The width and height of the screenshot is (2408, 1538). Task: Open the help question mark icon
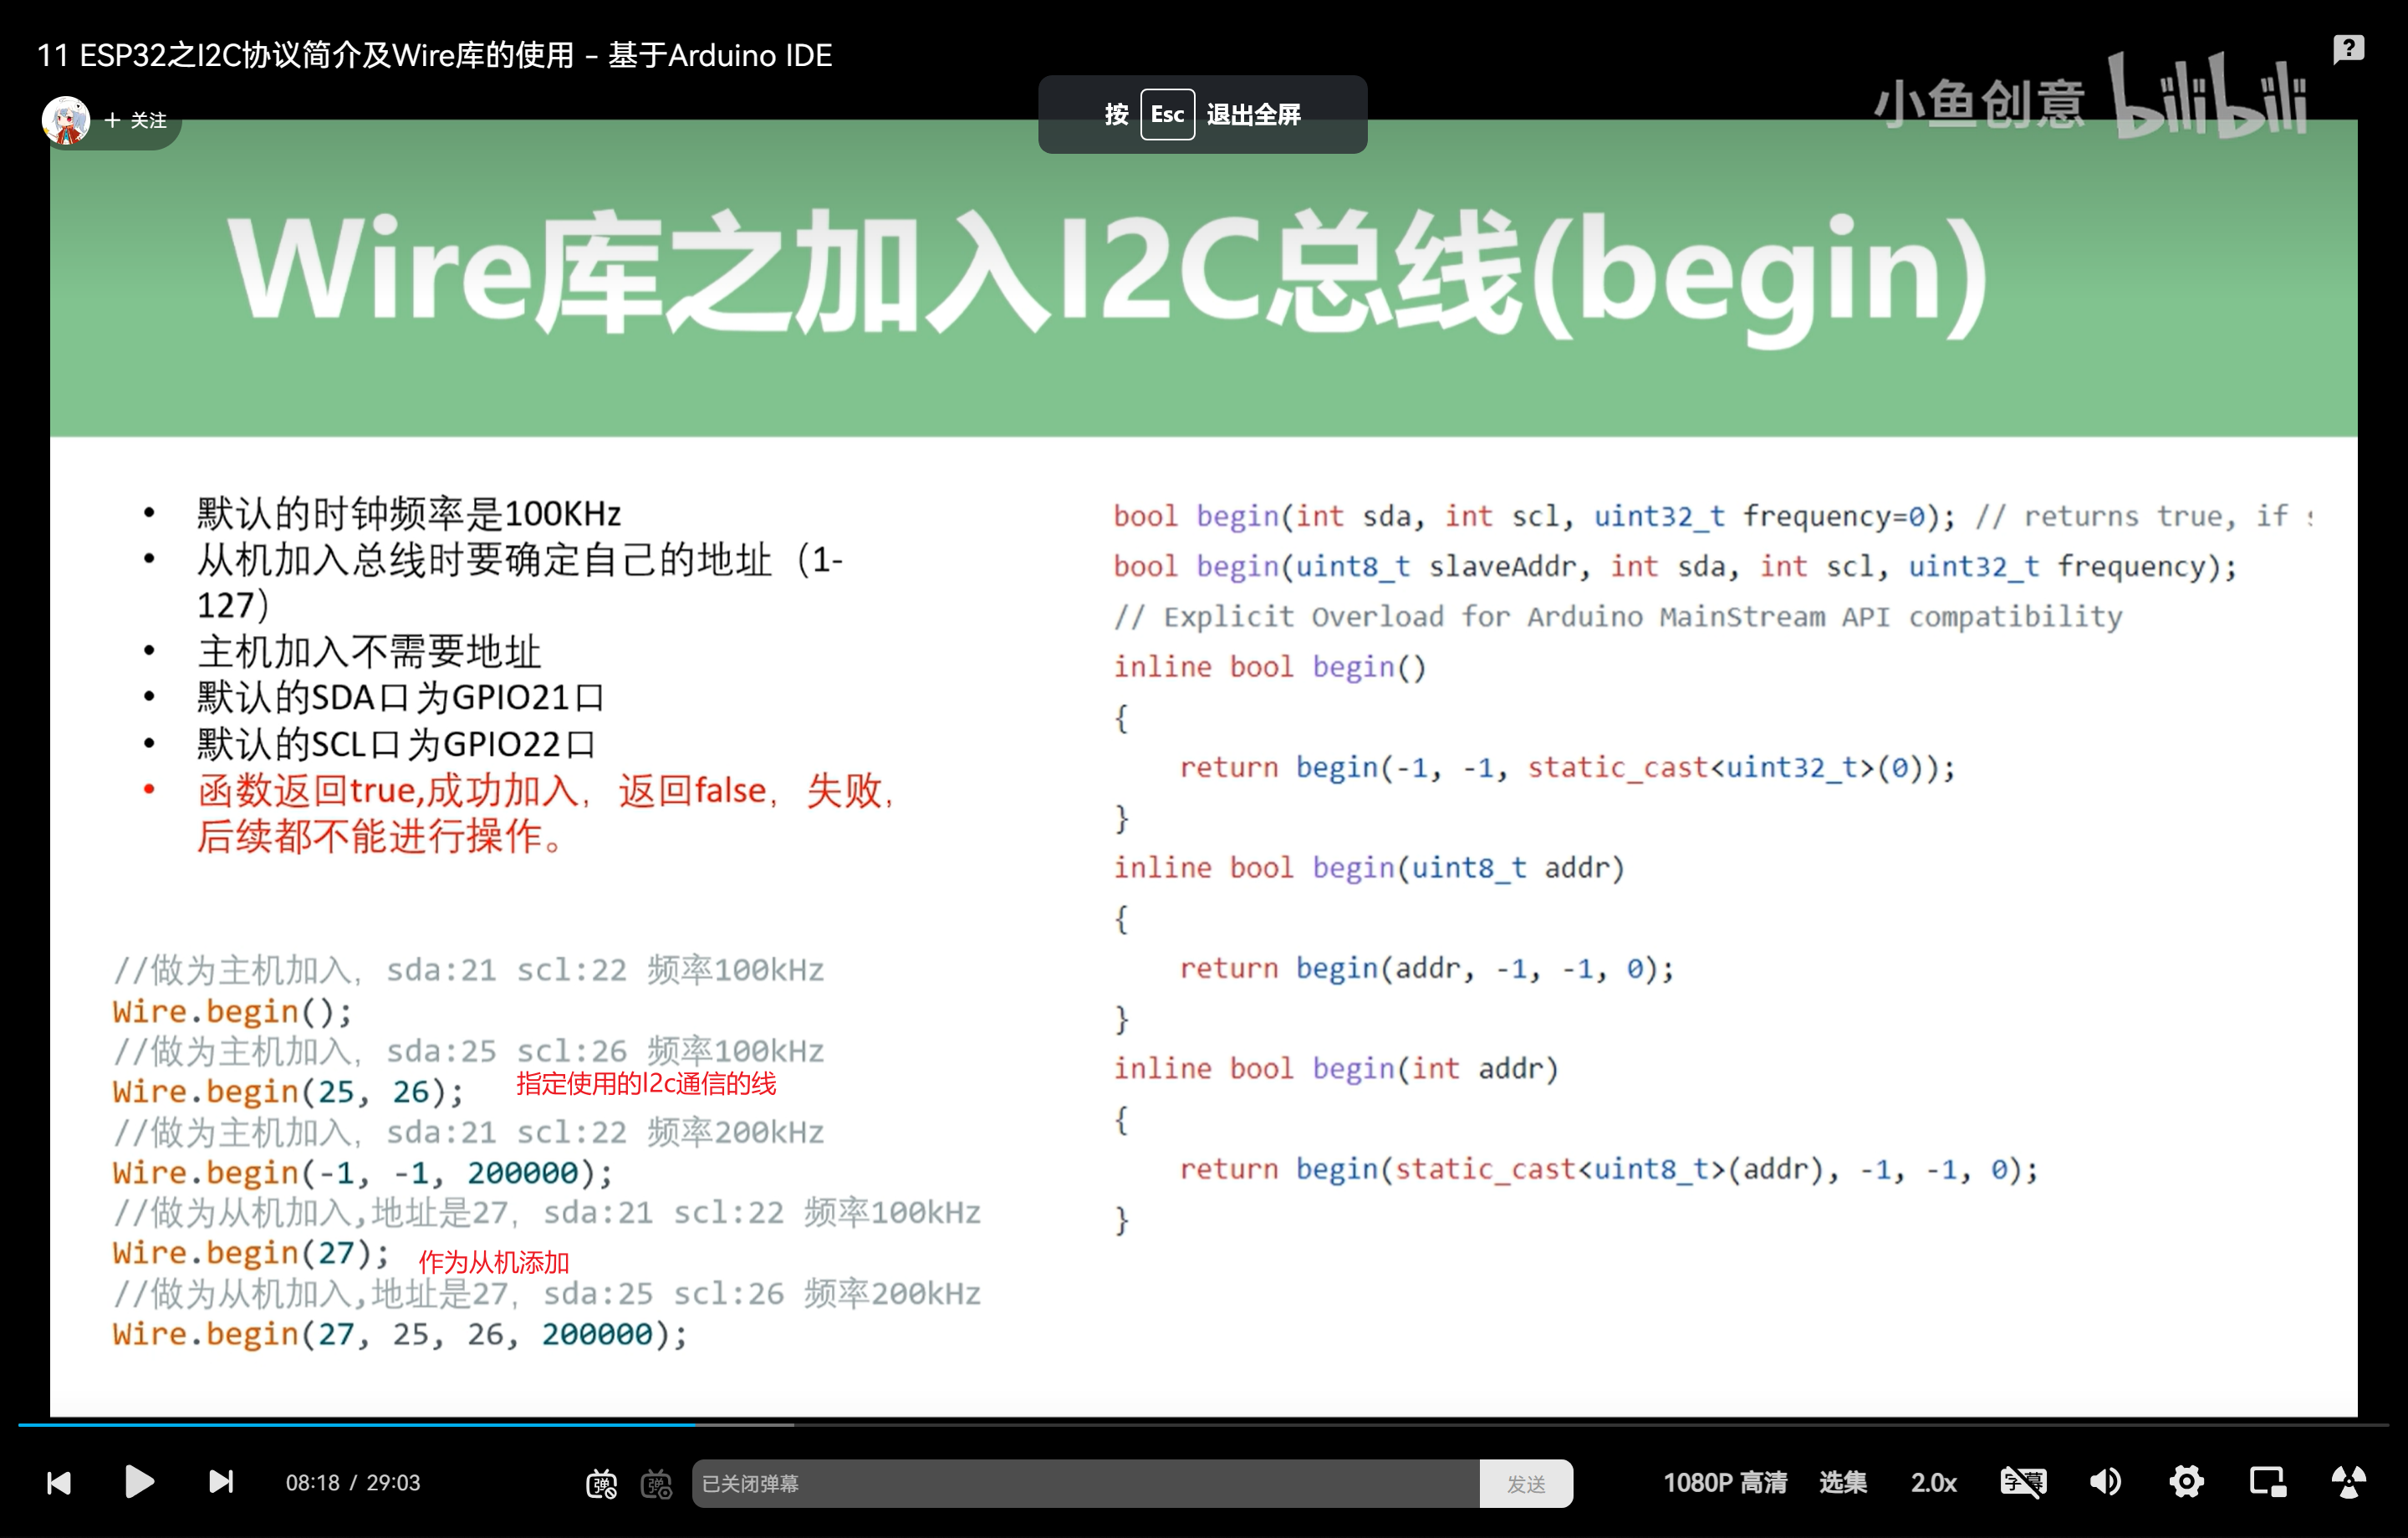point(2348,48)
